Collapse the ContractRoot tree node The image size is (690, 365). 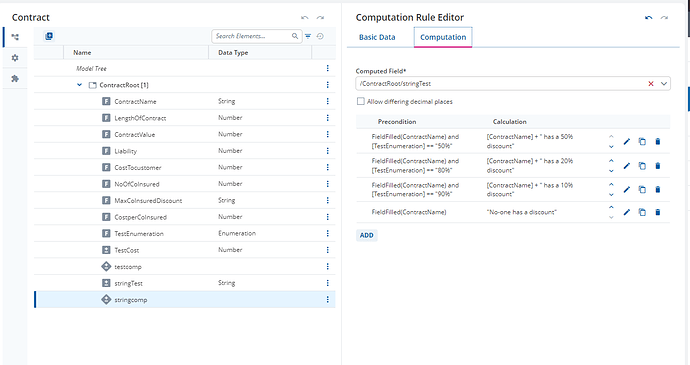tap(79, 85)
